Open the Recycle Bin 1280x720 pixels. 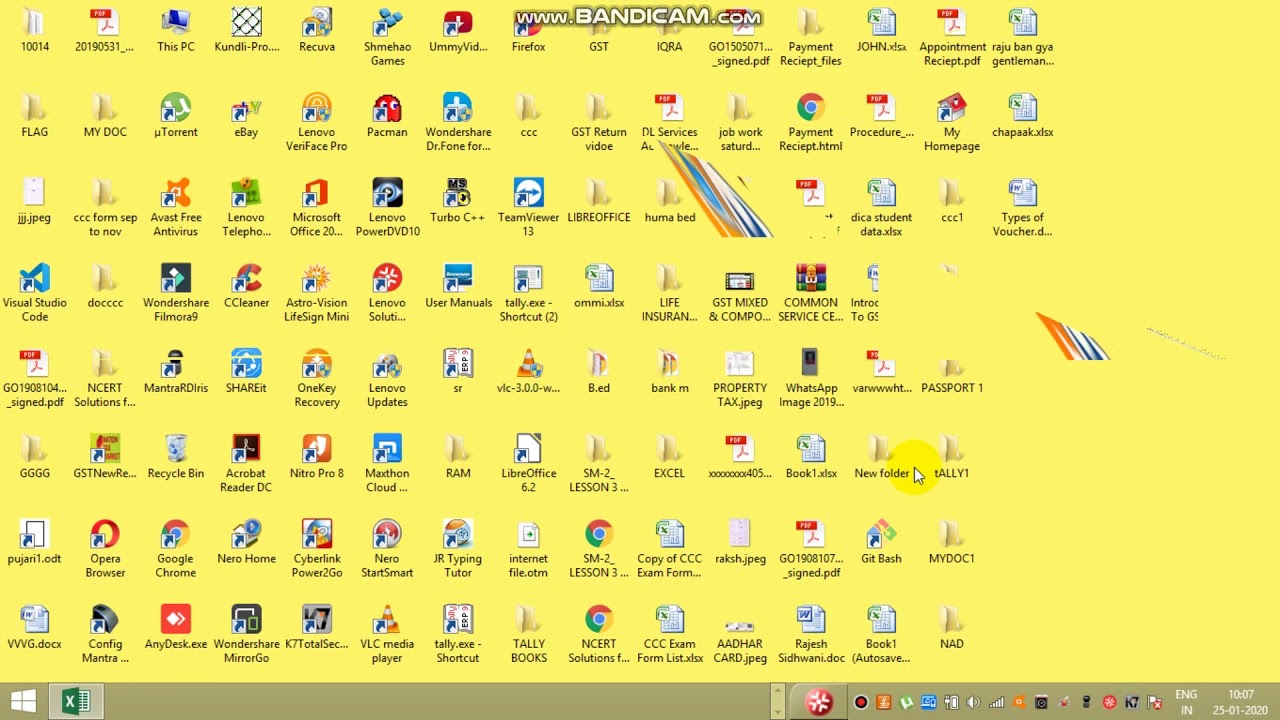point(176,457)
